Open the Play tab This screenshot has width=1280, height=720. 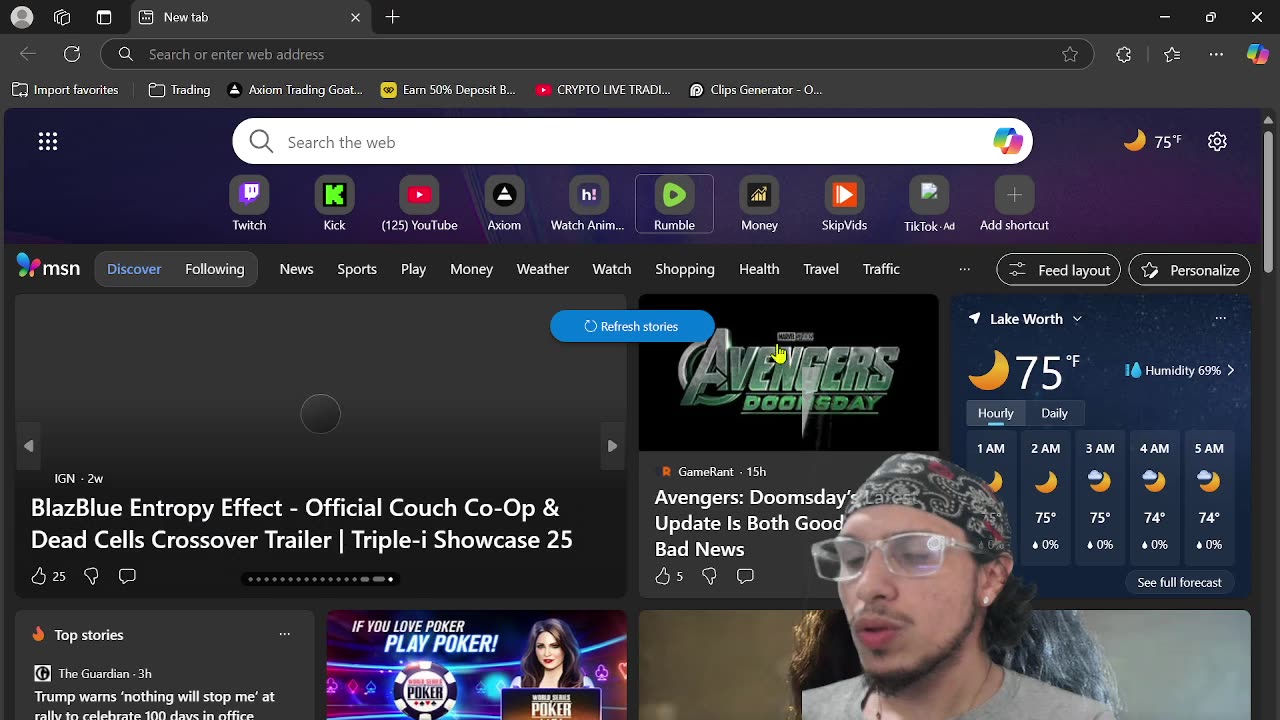pyautogui.click(x=413, y=269)
